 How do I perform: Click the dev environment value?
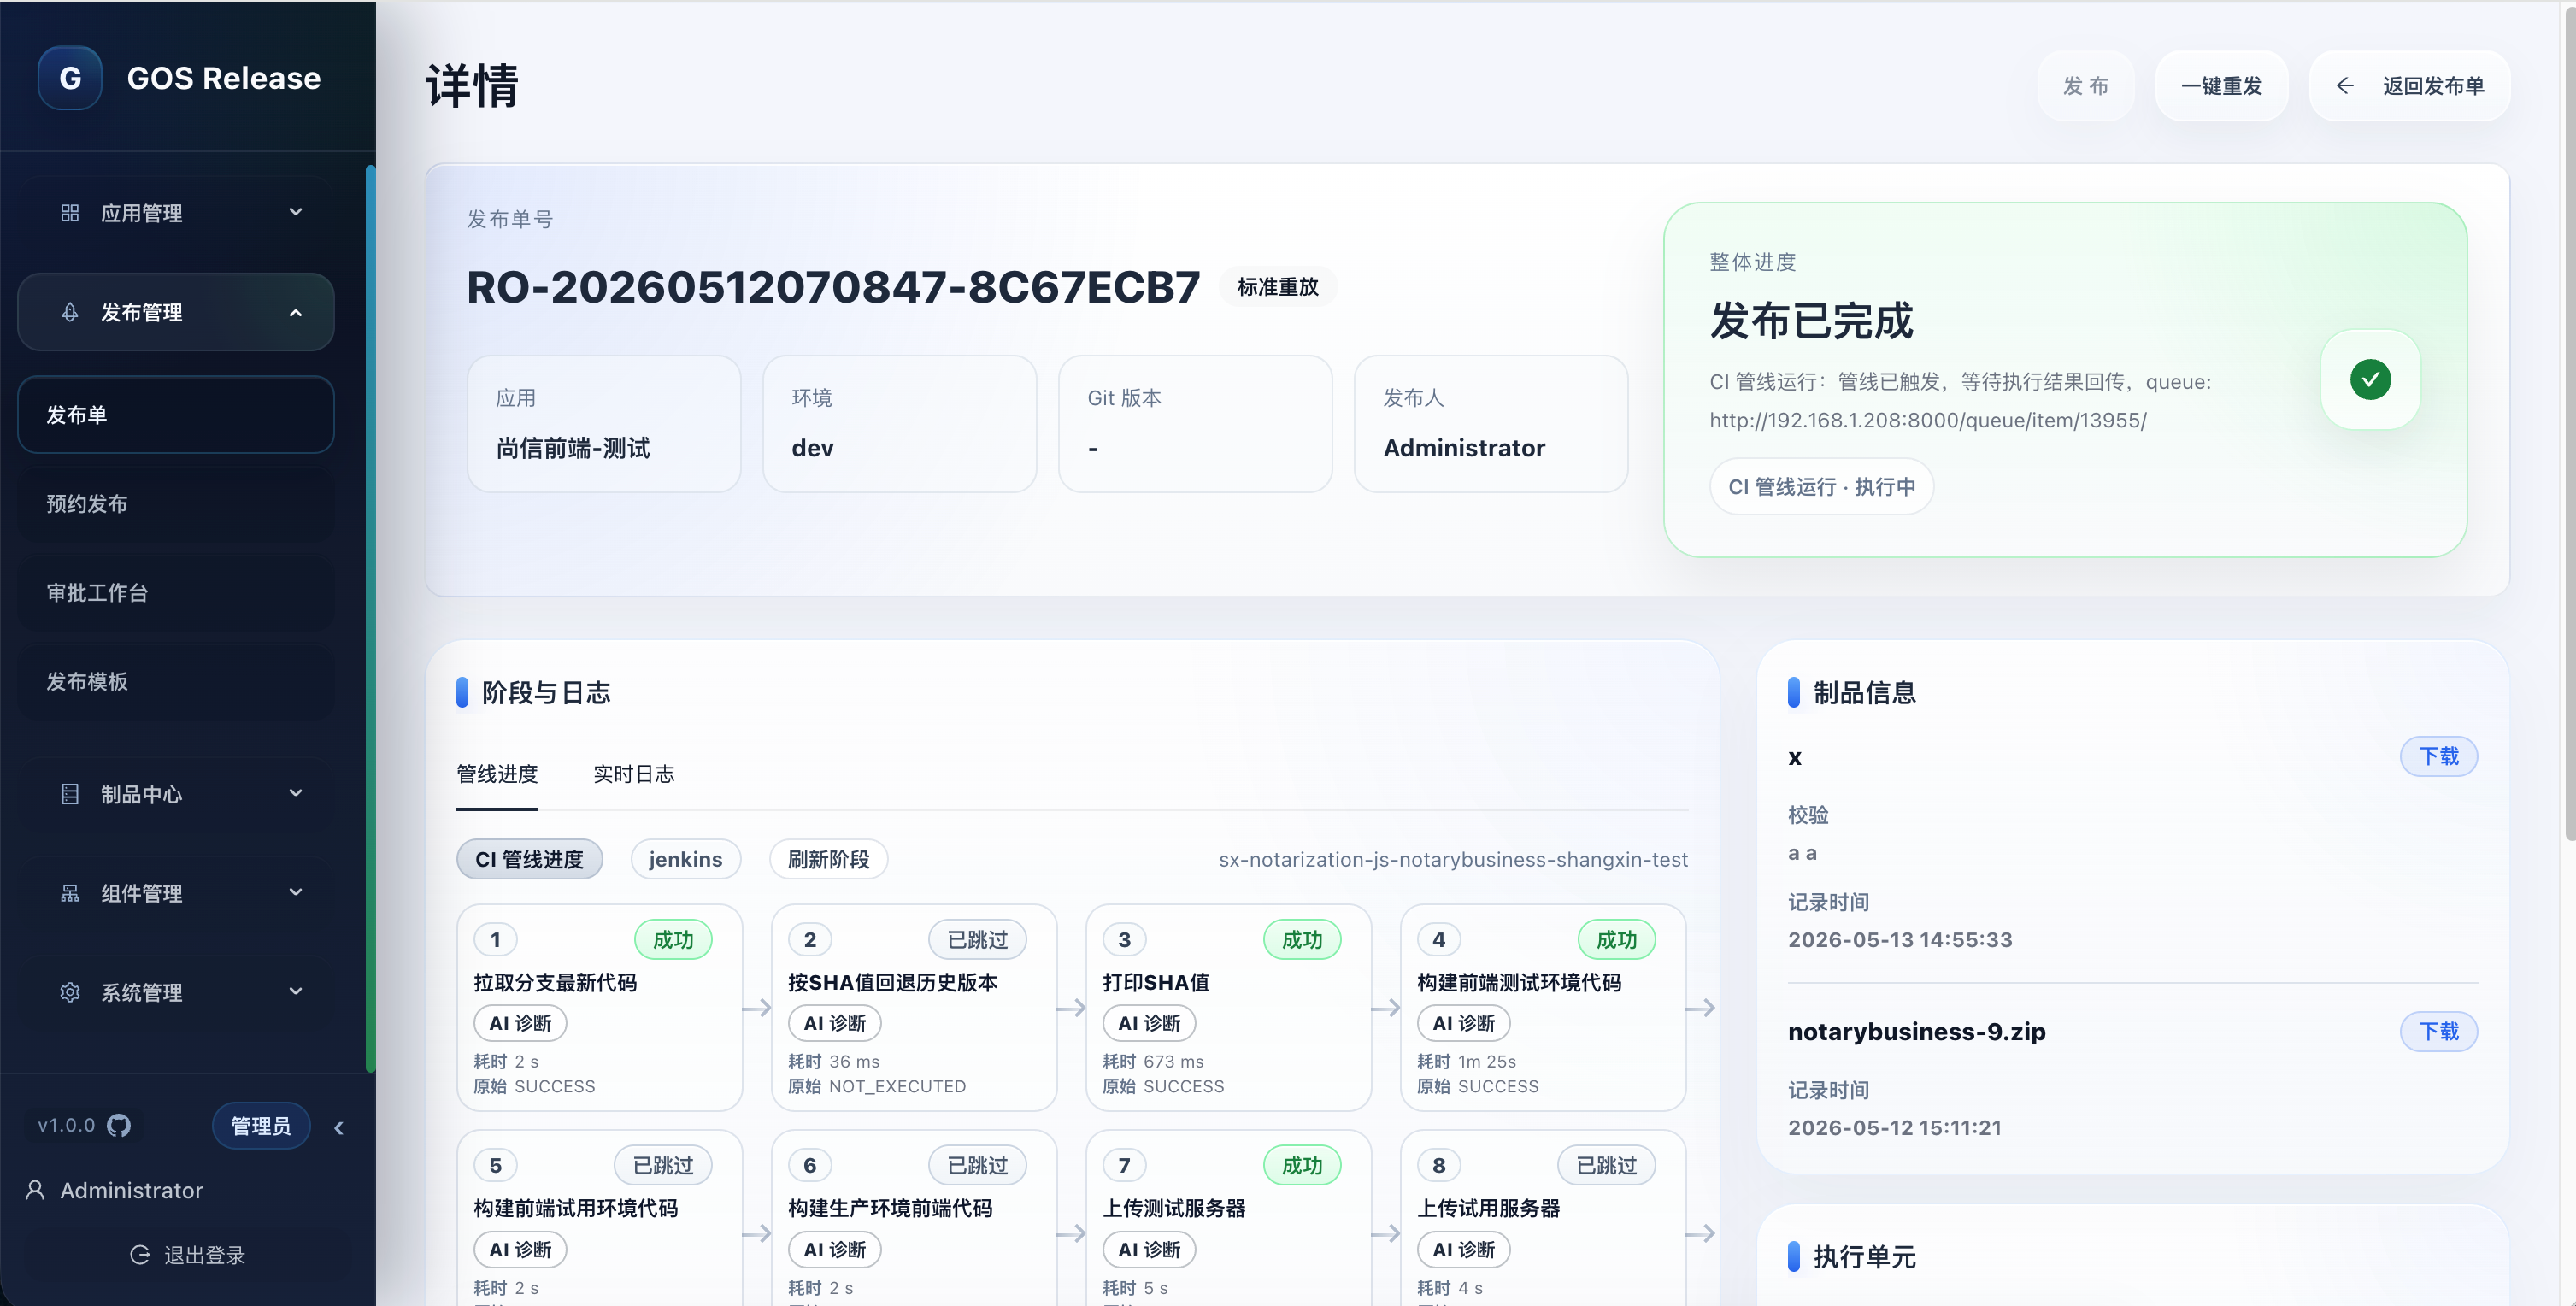coord(812,448)
